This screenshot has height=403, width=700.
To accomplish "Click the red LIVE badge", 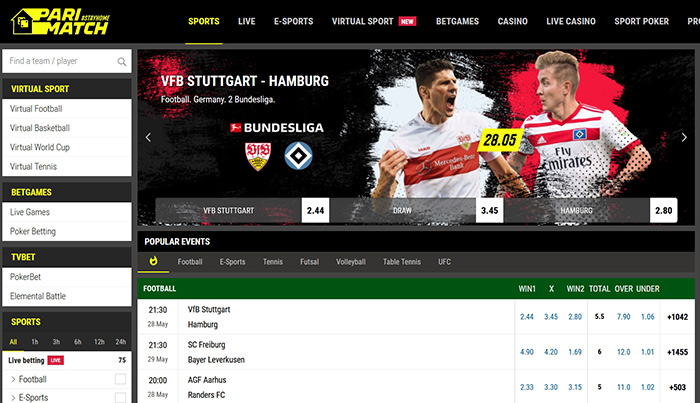I will [x=56, y=360].
